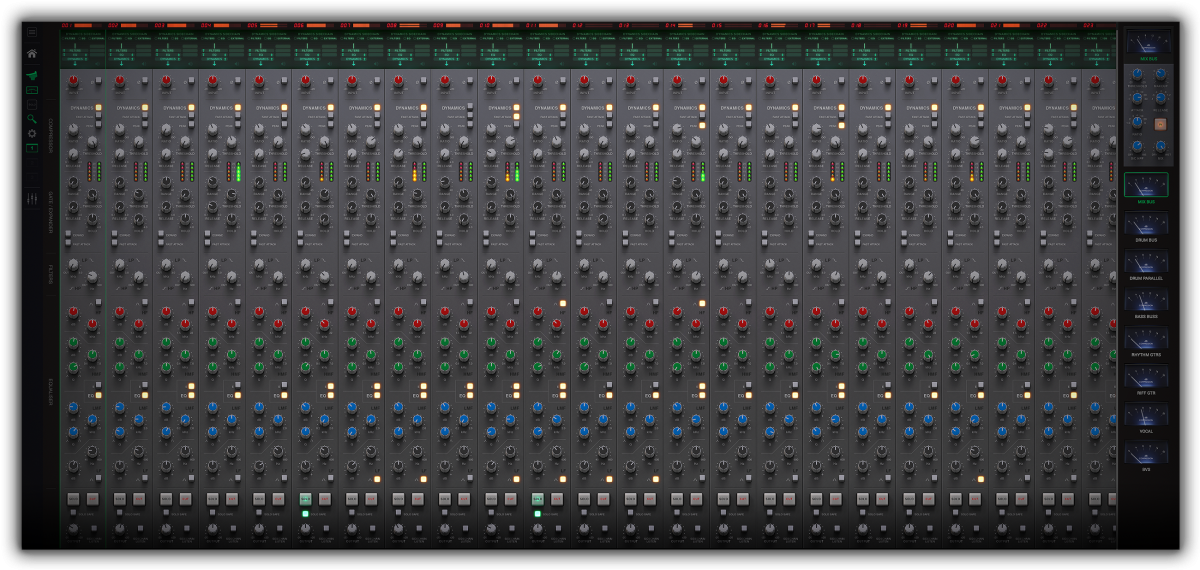Open search with the green magnifier icon
1200x570 pixels.
(32, 118)
